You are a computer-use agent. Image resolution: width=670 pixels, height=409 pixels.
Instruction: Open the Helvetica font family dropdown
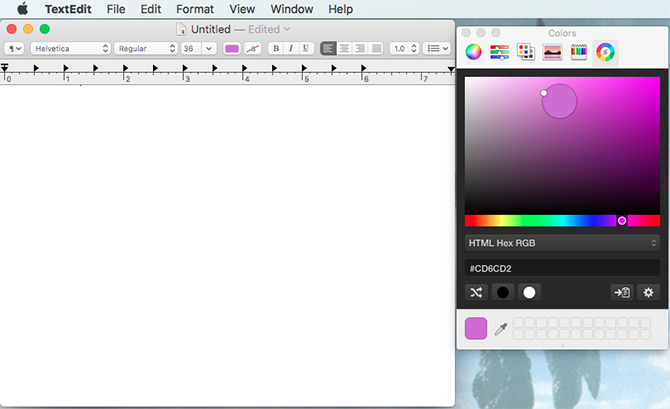(71, 48)
